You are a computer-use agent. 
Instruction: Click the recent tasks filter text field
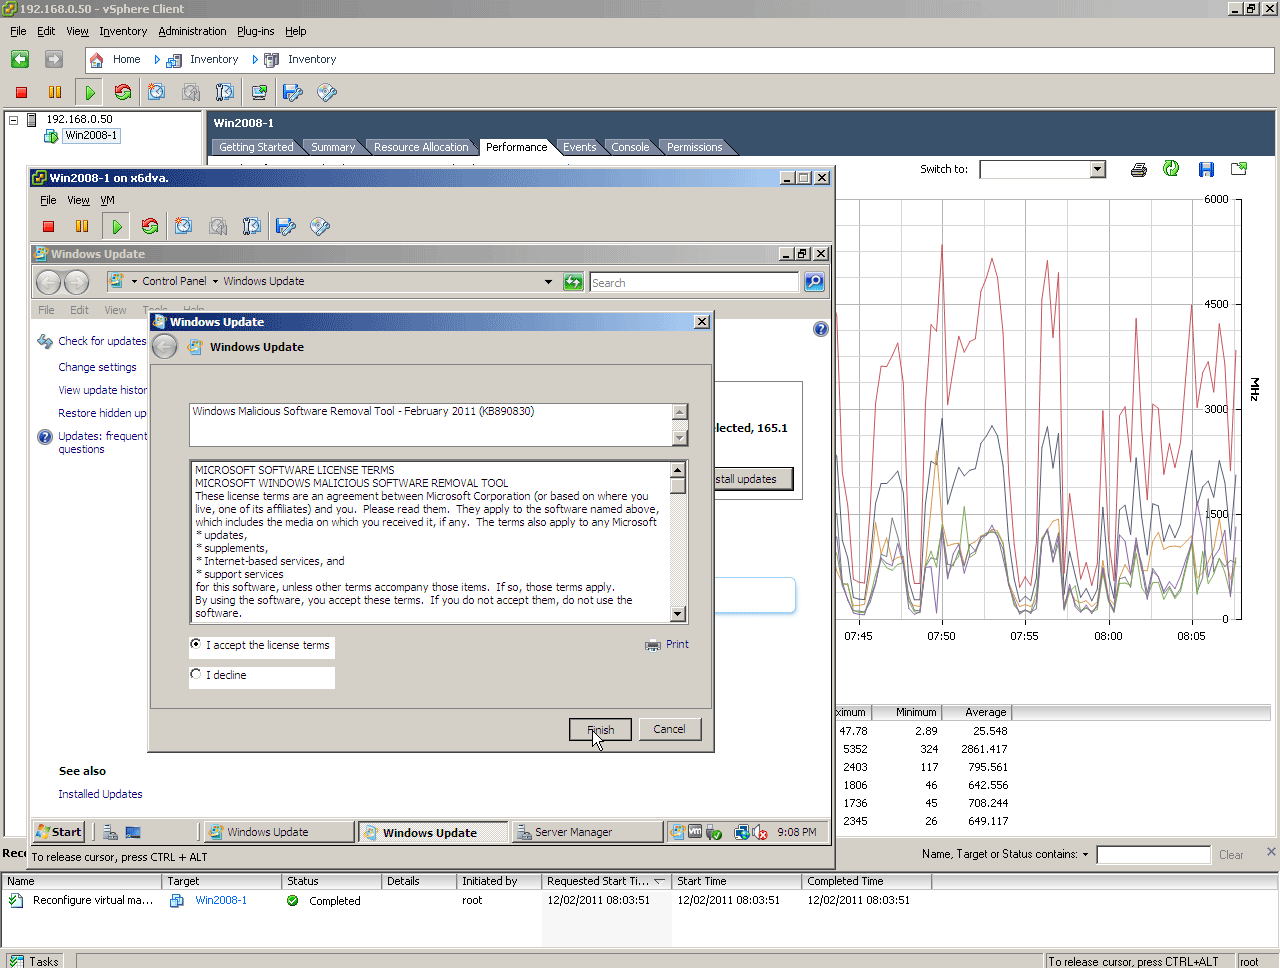1153,855
